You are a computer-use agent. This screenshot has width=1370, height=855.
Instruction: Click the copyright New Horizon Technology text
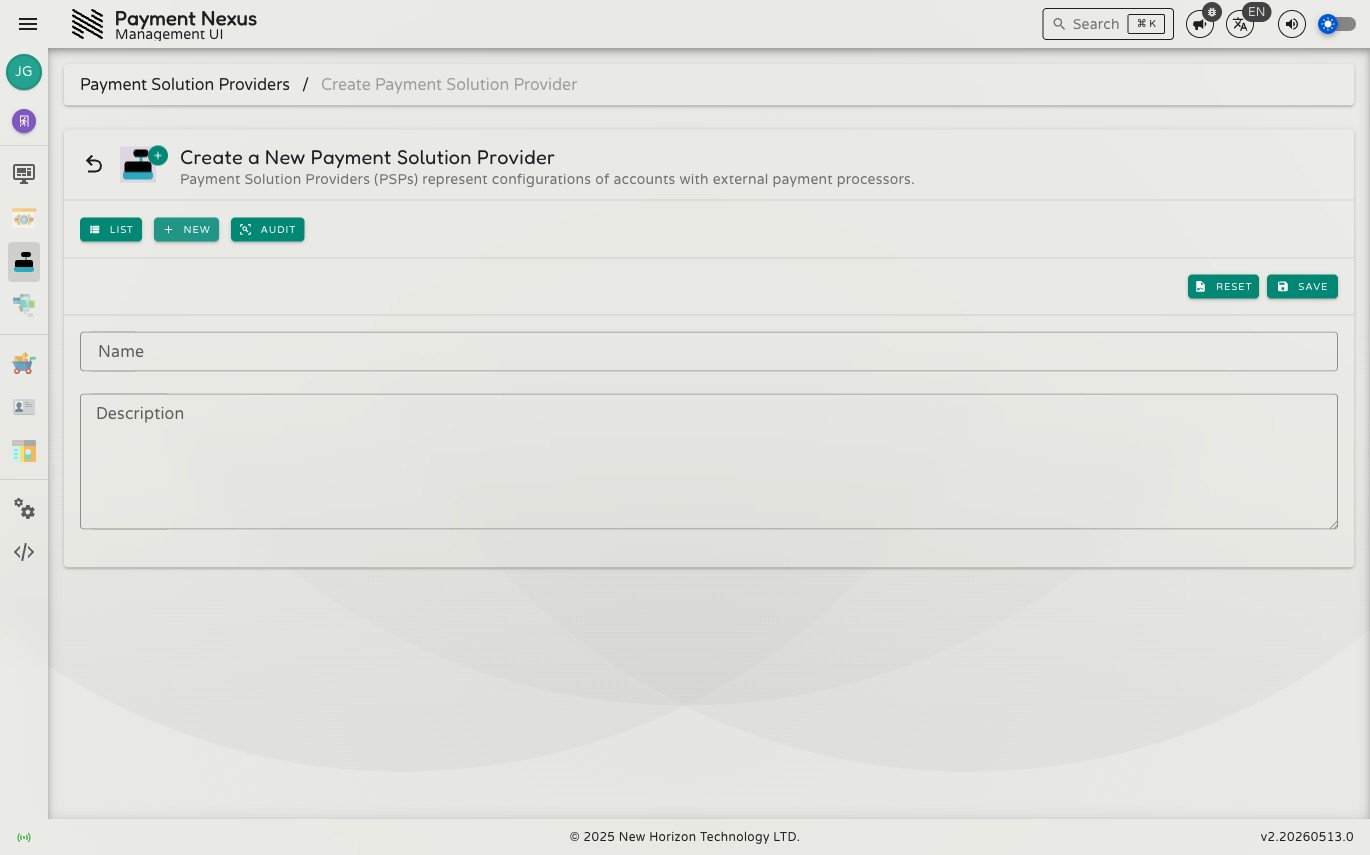[685, 837]
